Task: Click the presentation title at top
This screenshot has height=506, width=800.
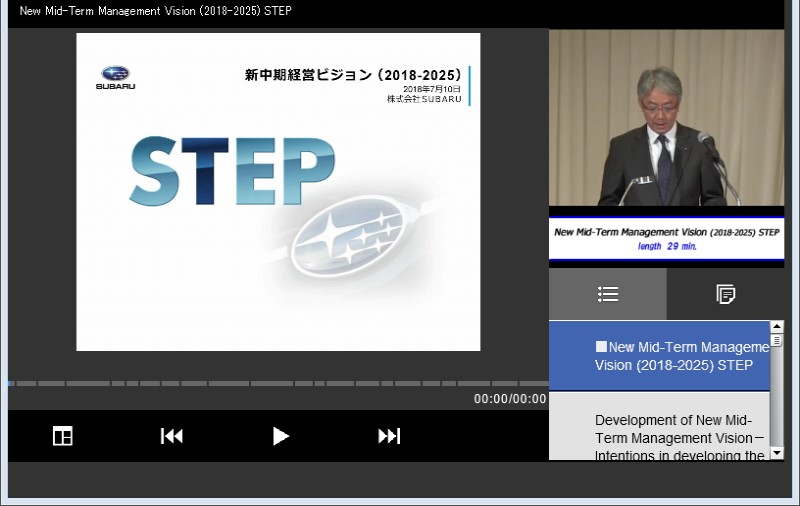Action: (156, 11)
